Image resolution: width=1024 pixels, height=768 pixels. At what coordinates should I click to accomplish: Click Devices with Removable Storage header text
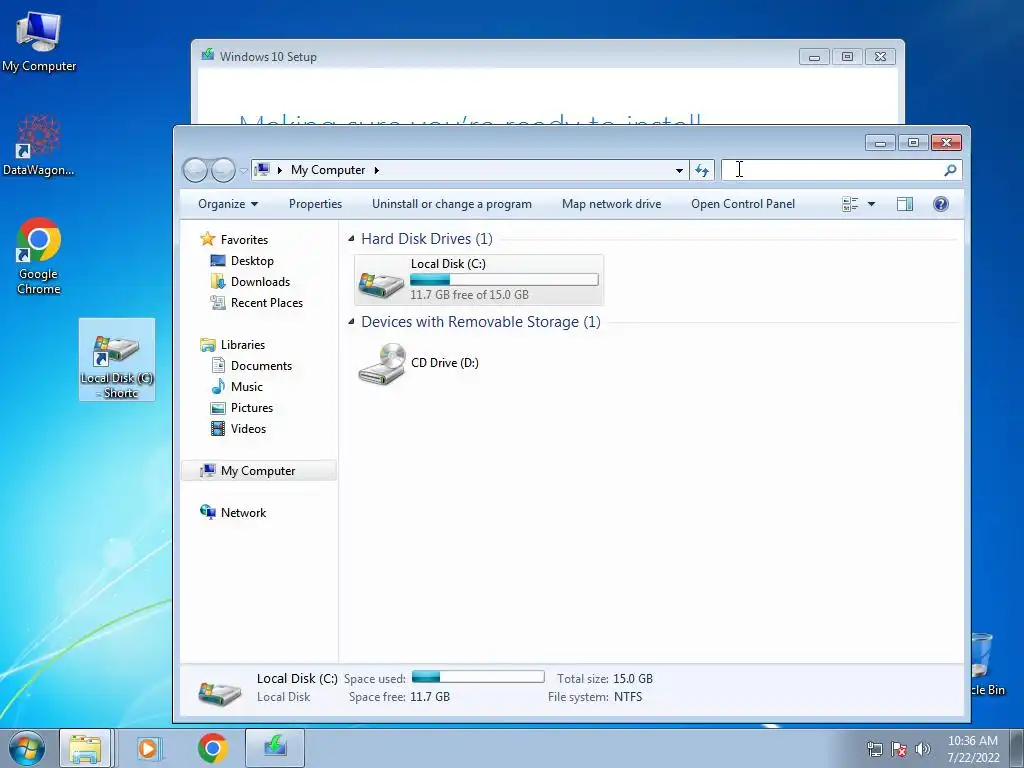coord(481,322)
